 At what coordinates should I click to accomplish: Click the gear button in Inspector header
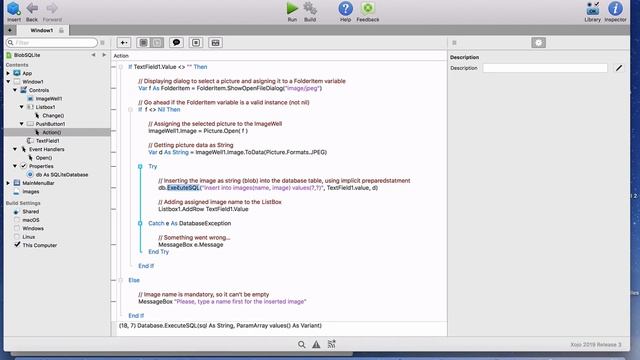pos(538,42)
